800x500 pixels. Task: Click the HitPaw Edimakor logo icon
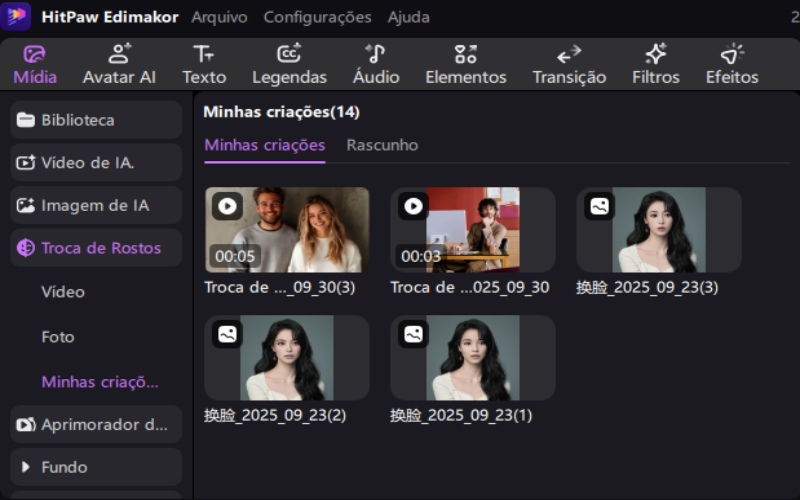[15, 15]
